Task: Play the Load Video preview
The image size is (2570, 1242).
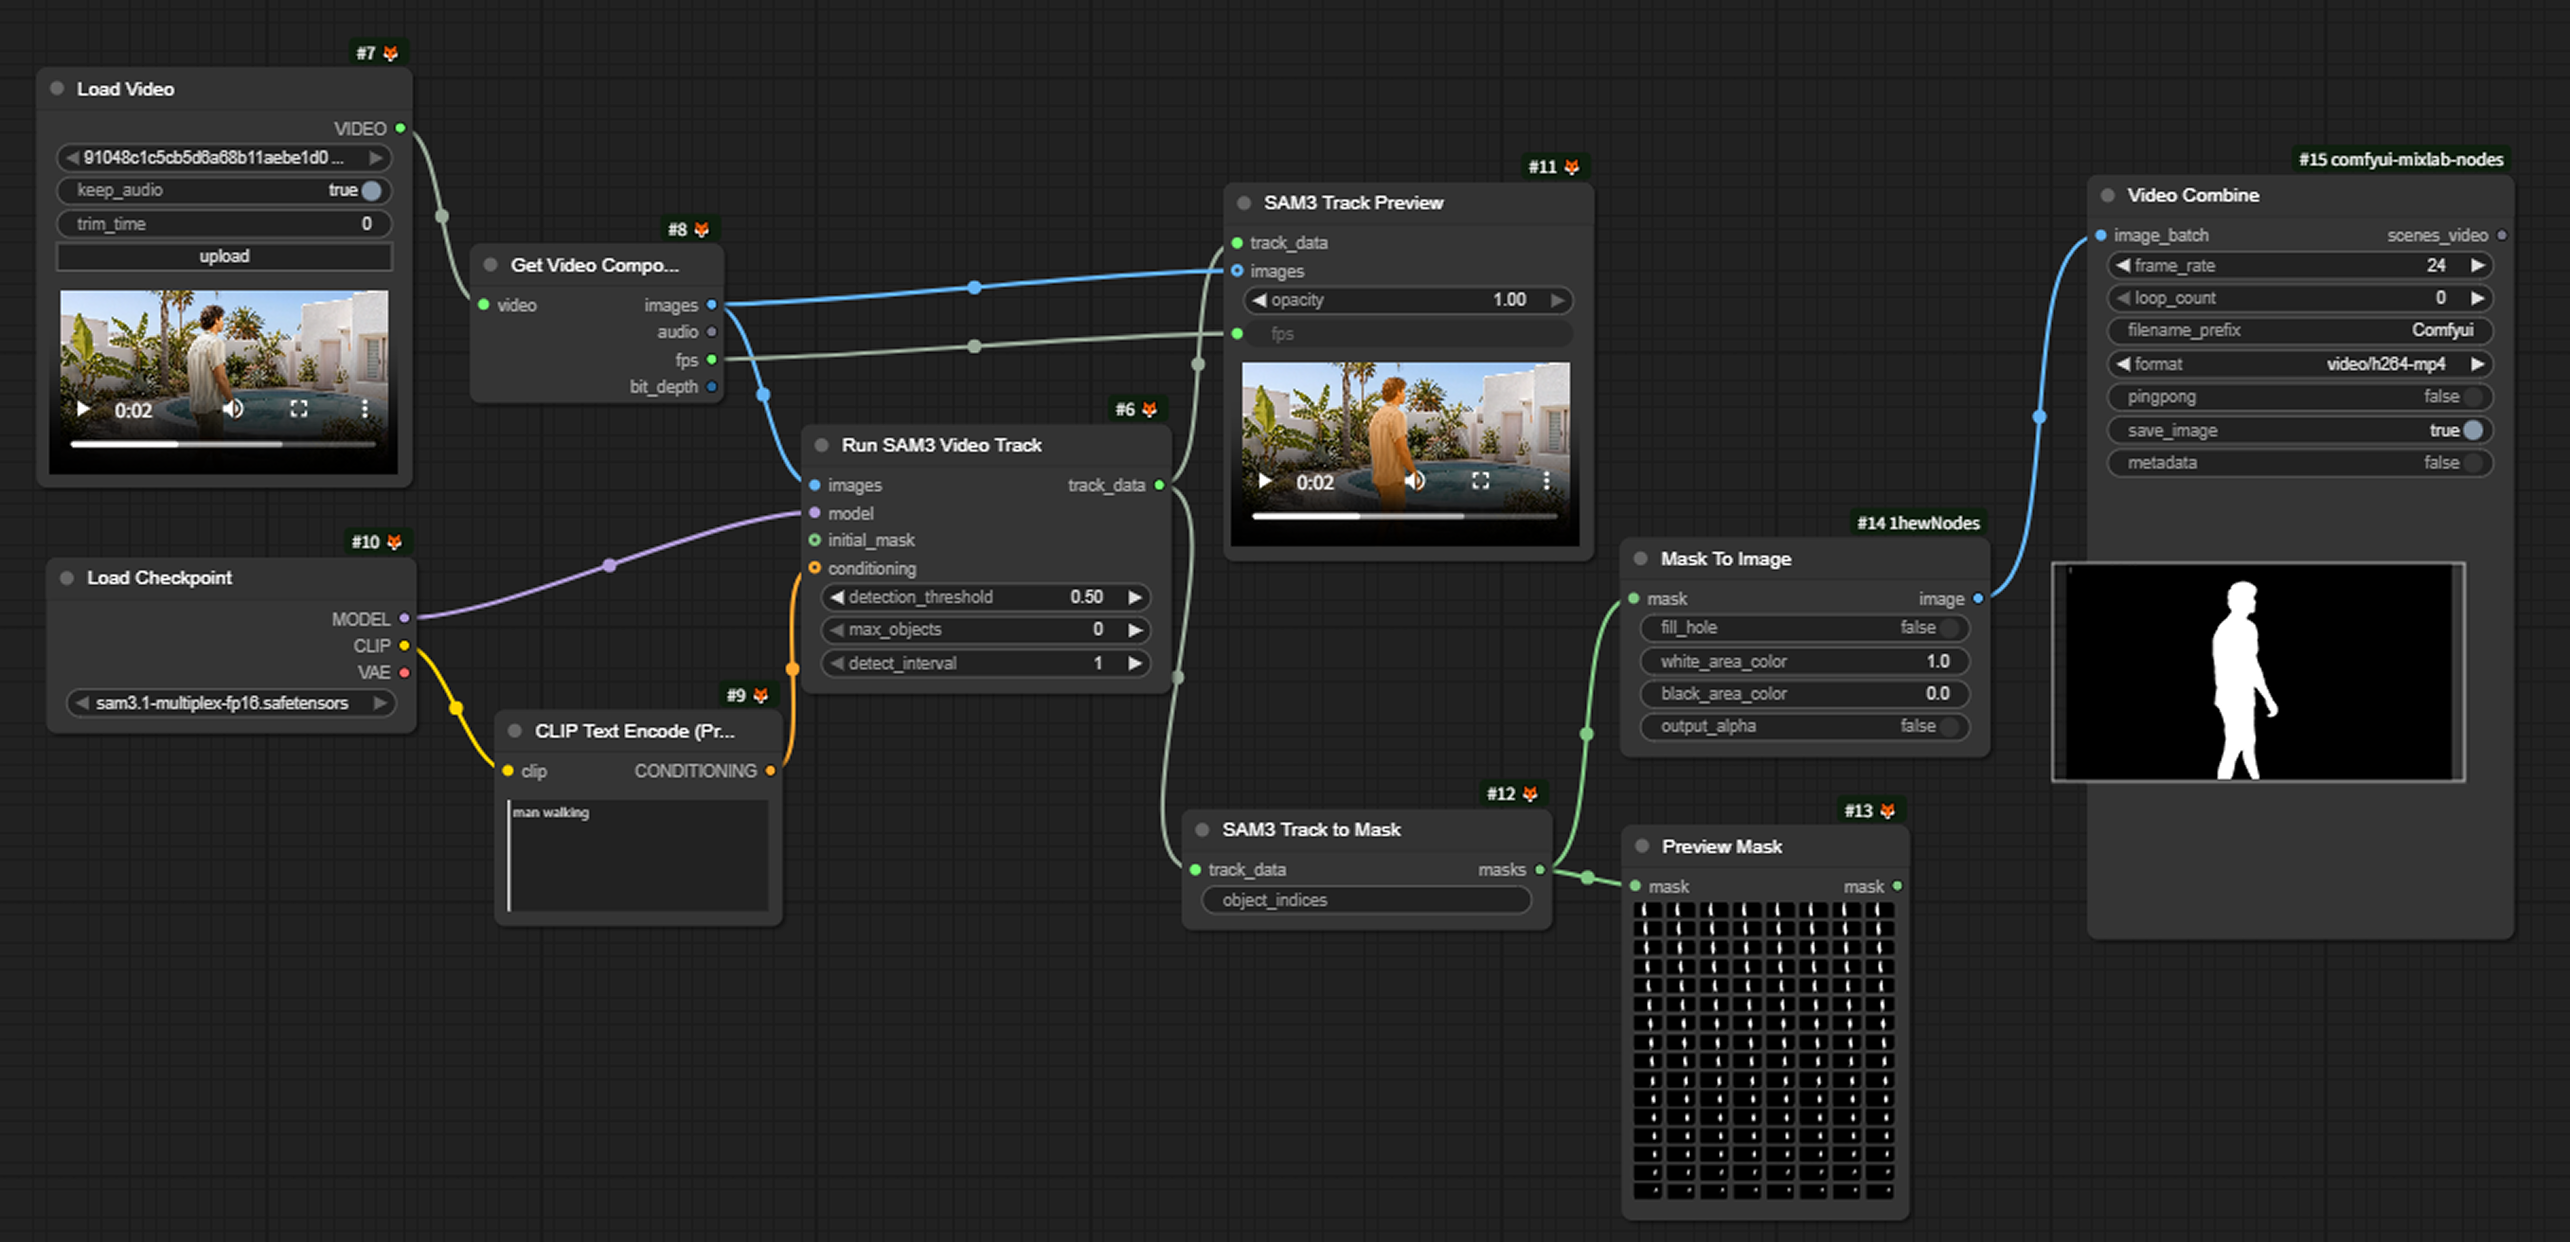Action: click(x=83, y=409)
